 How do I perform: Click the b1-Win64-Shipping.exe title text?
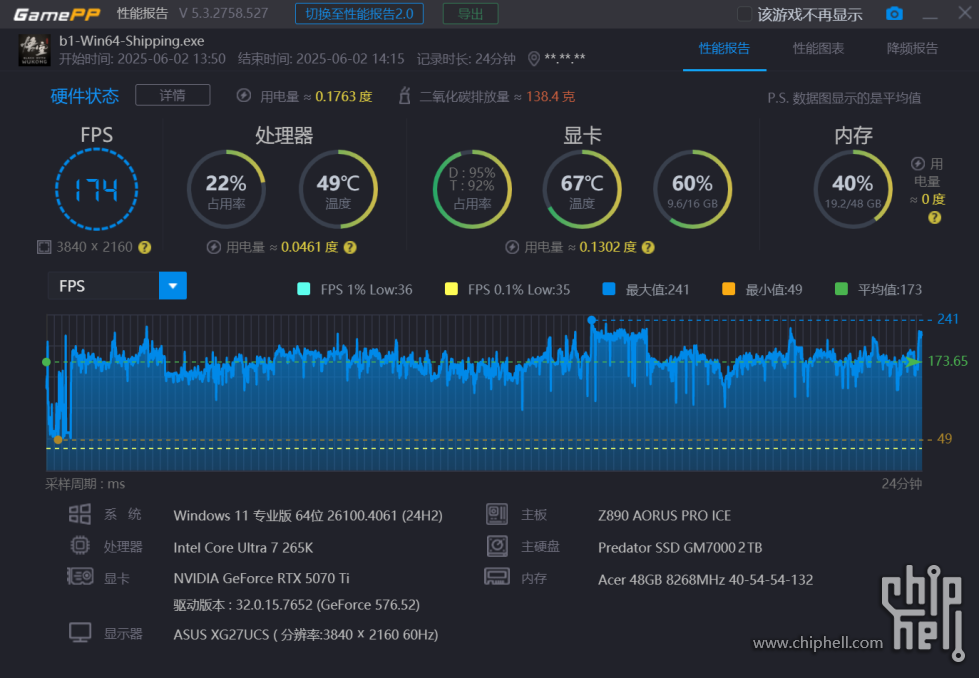[132, 41]
